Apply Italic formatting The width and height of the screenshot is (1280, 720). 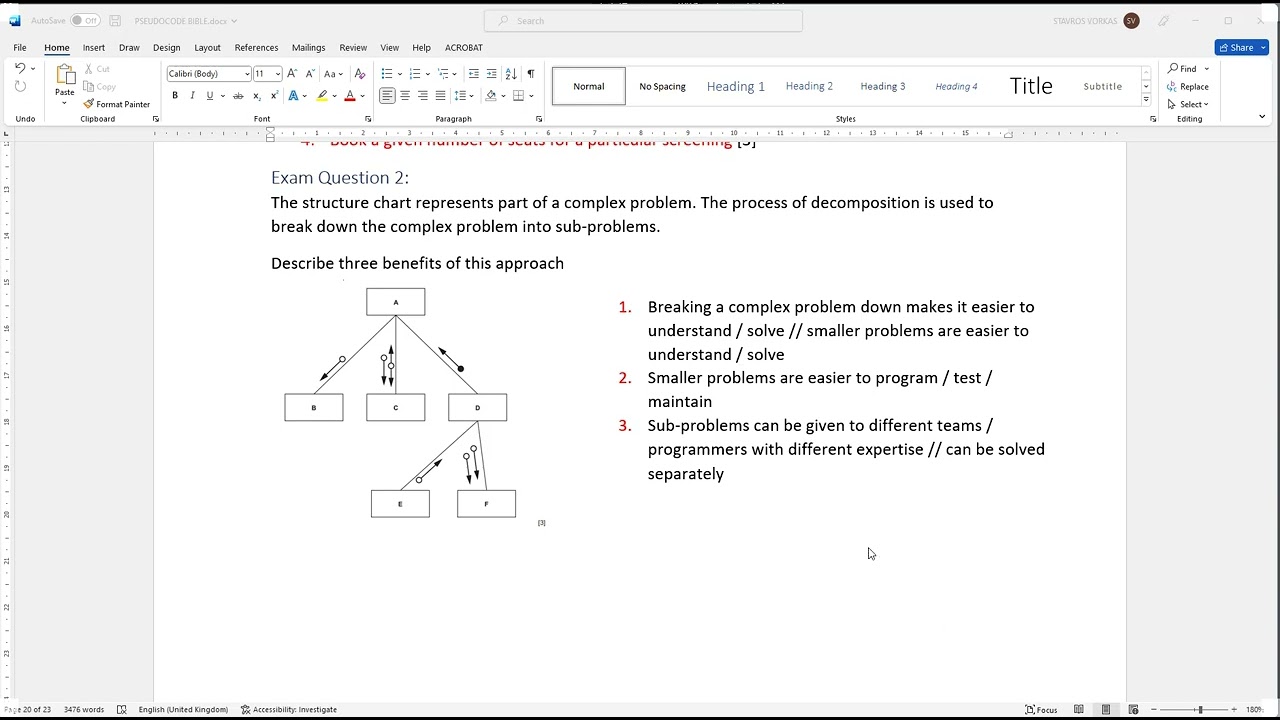click(192, 96)
